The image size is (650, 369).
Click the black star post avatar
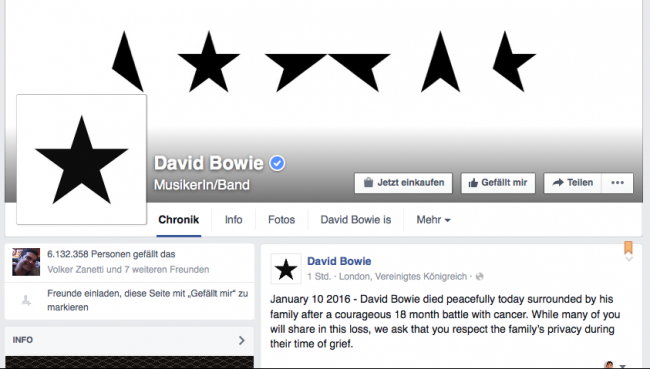[x=286, y=269]
